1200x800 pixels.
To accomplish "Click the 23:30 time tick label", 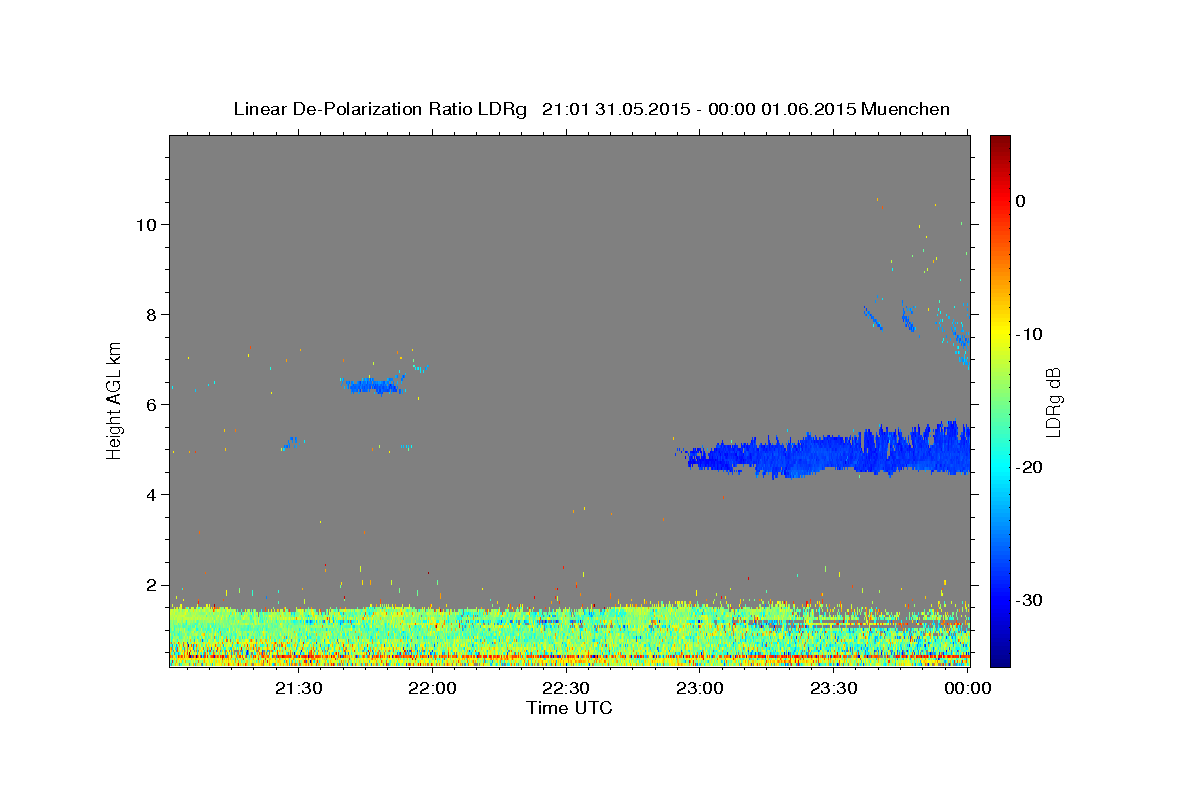I will click(x=834, y=688).
